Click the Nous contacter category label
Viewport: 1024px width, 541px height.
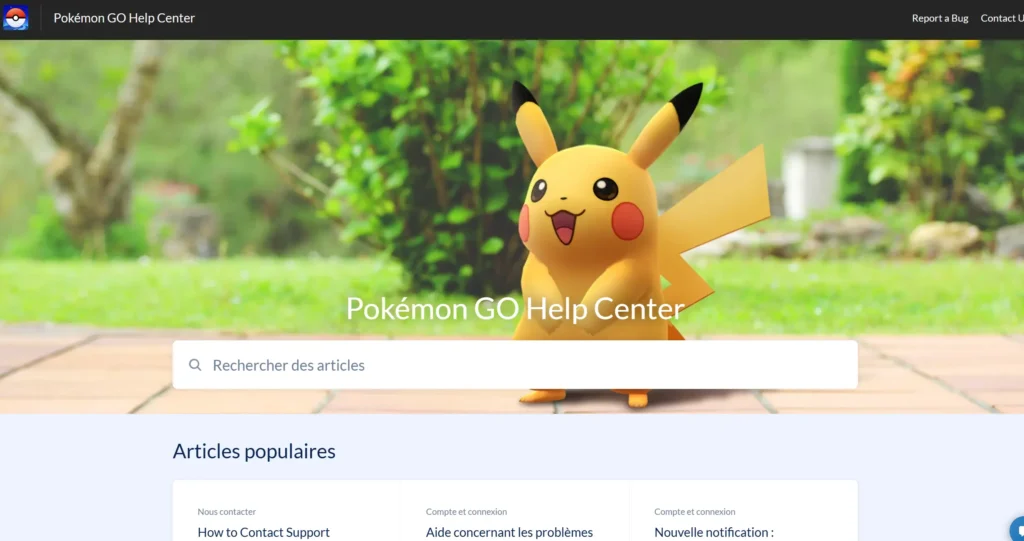coord(227,512)
